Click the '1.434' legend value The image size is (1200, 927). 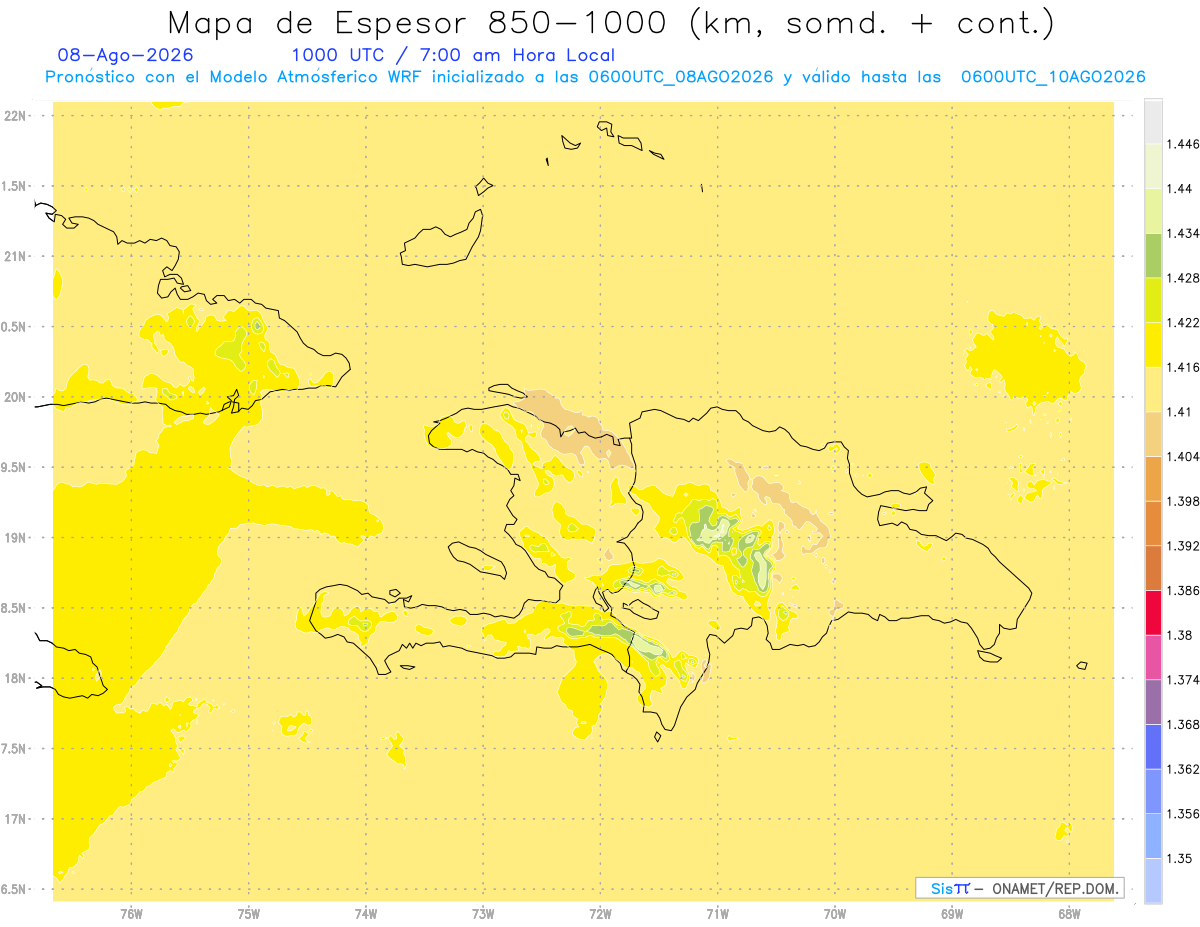click(1182, 233)
